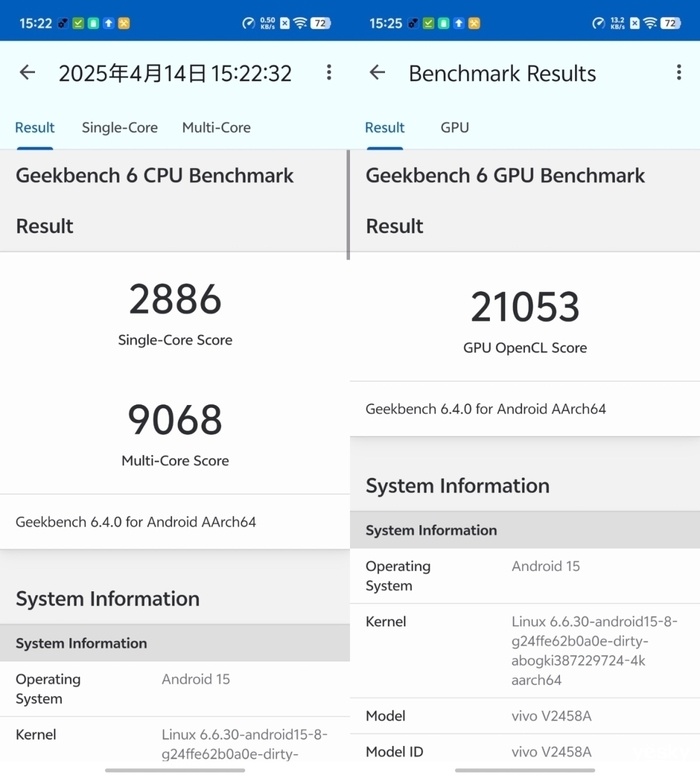
Task: Switch to the Single-Core tab
Action: [119, 128]
